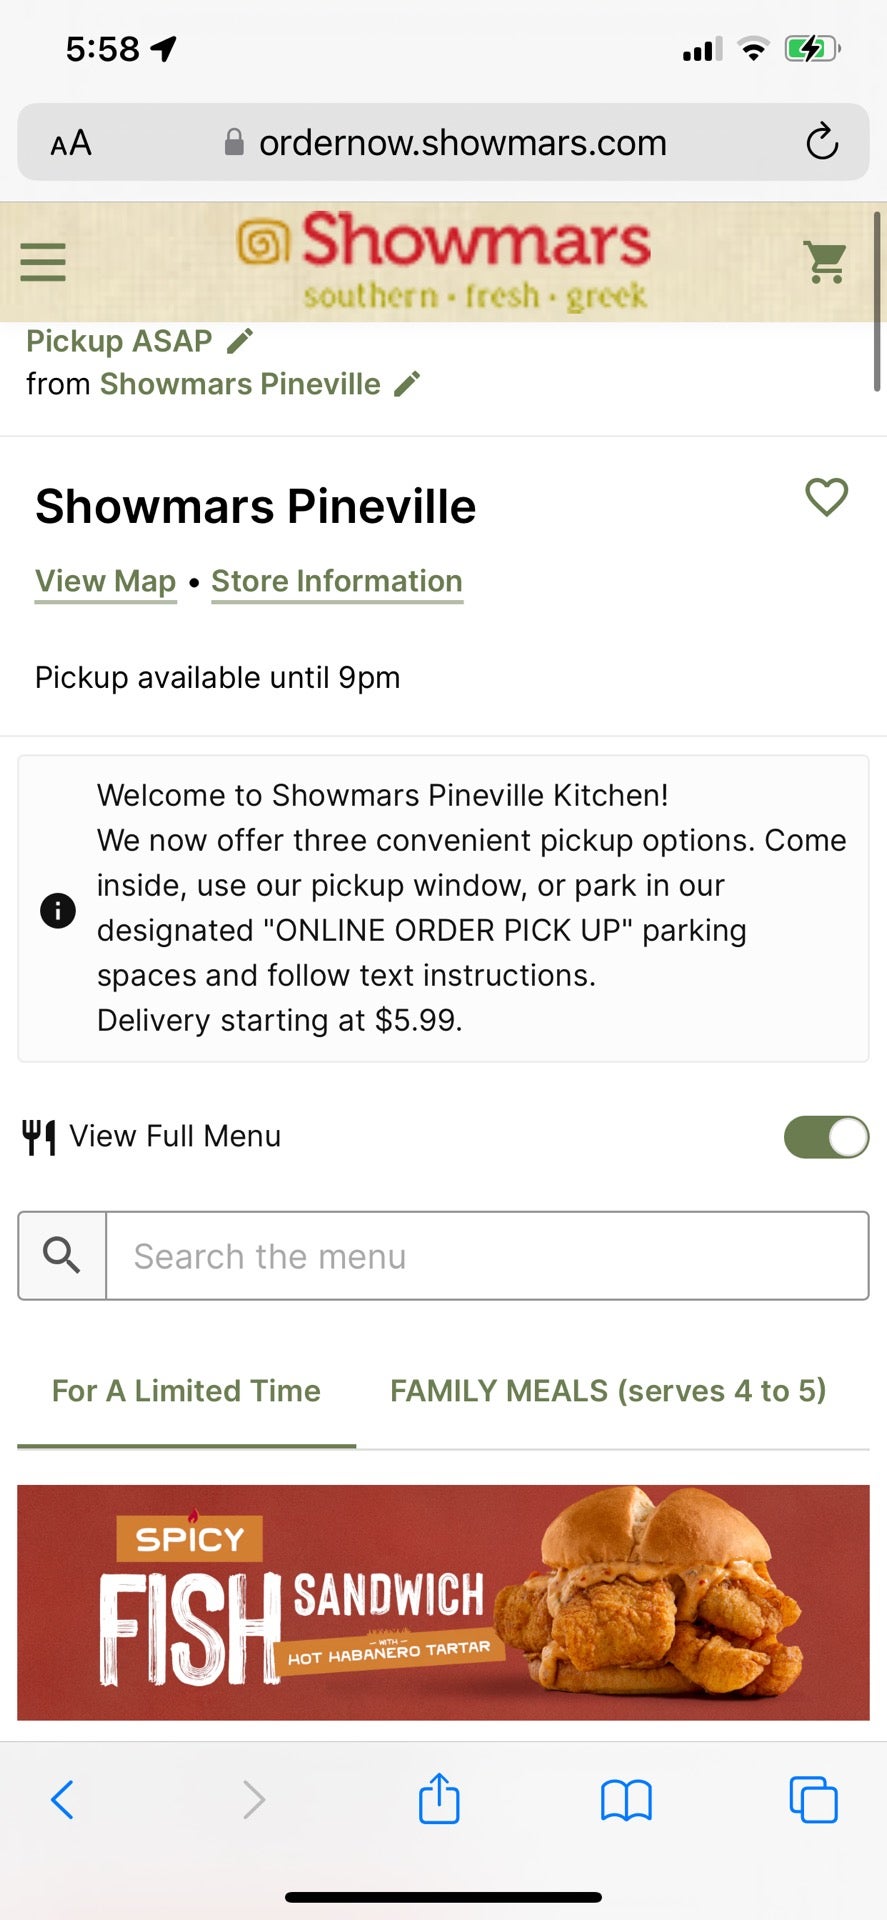Show all open Safari tabs
The height and width of the screenshot is (1920, 887).
click(814, 1800)
